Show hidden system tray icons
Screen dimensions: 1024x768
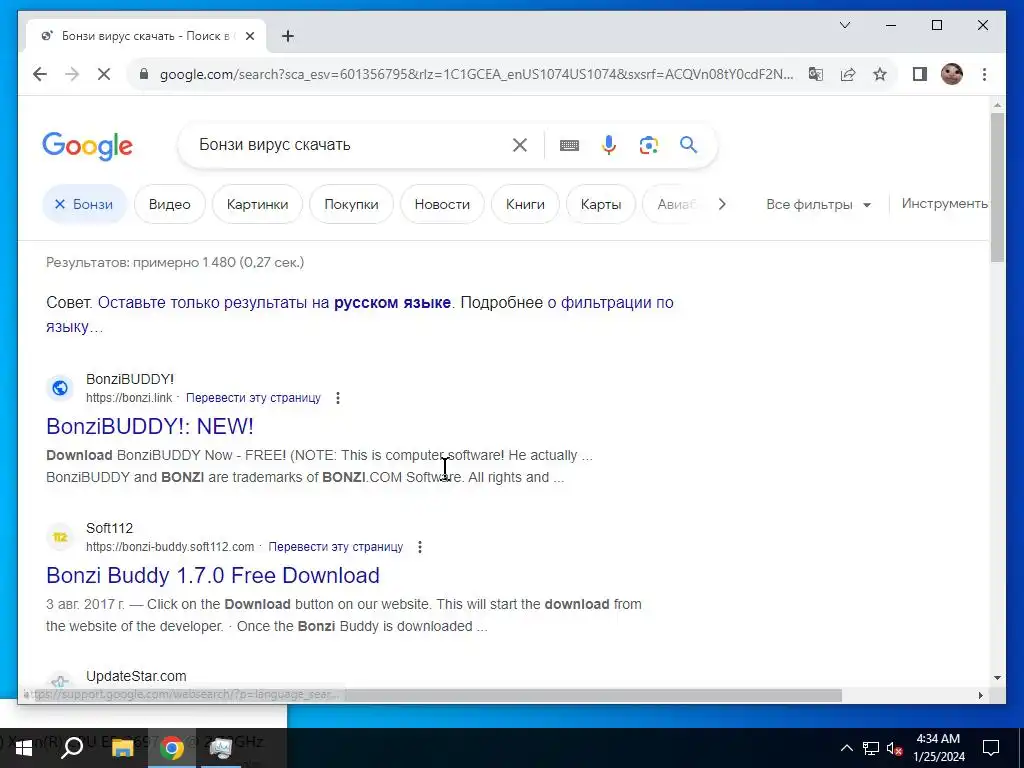click(846, 748)
